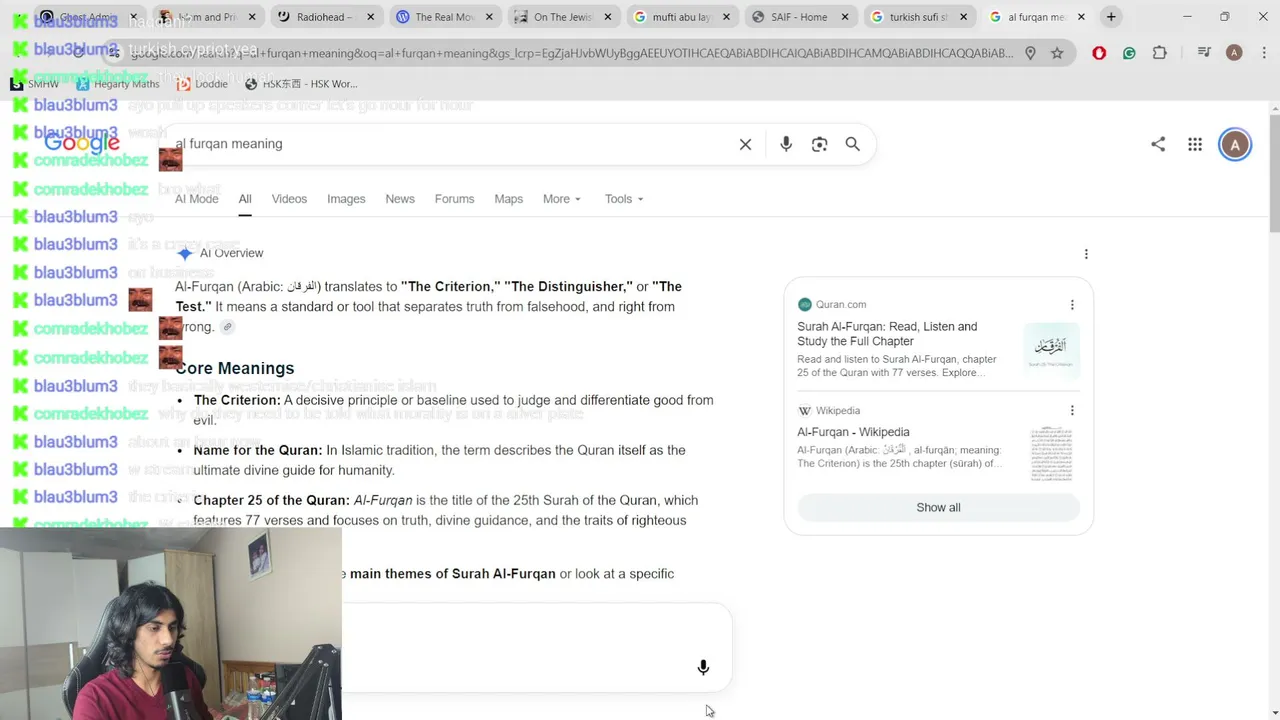The image size is (1280, 720).
Task: Close the Radiohead tab
Action: point(370,17)
